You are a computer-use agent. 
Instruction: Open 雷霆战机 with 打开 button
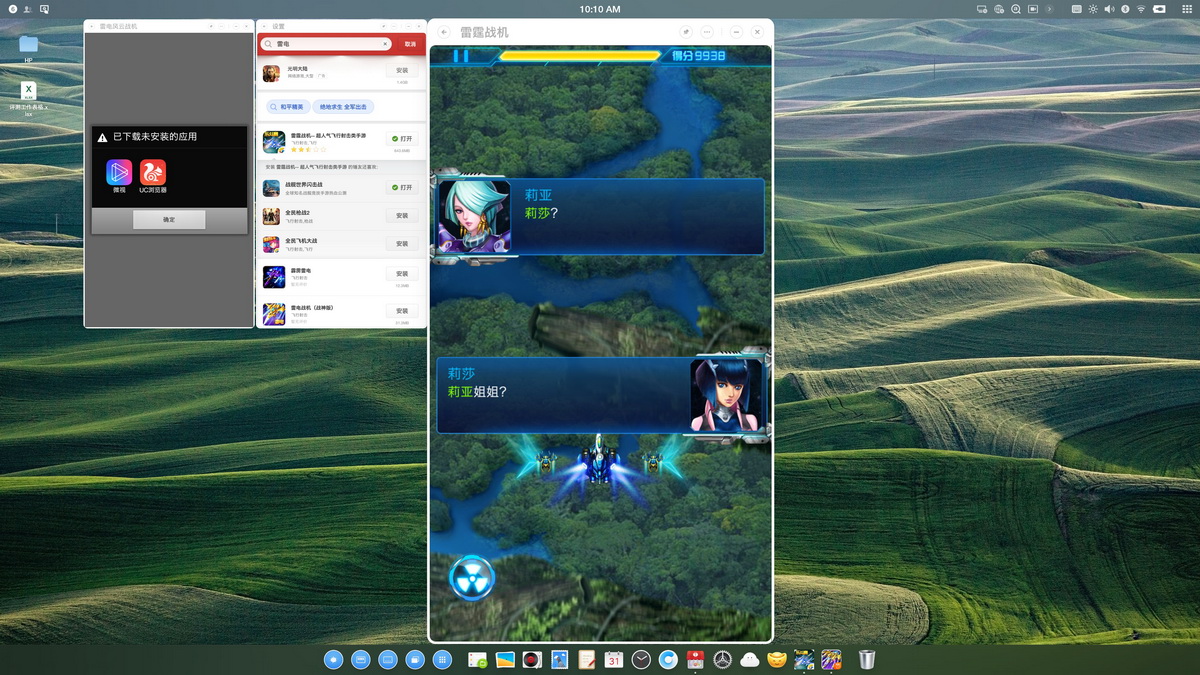pos(401,139)
